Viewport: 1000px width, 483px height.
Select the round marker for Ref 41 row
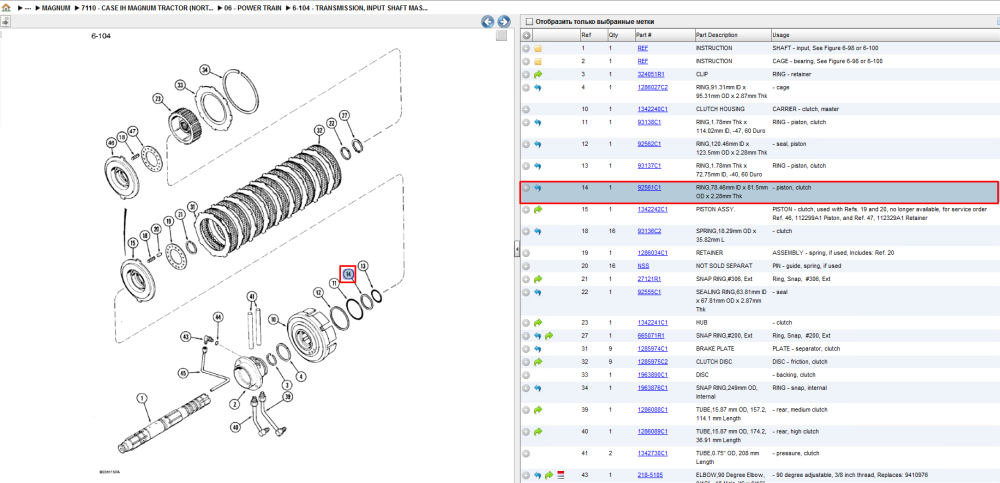[526, 454]
